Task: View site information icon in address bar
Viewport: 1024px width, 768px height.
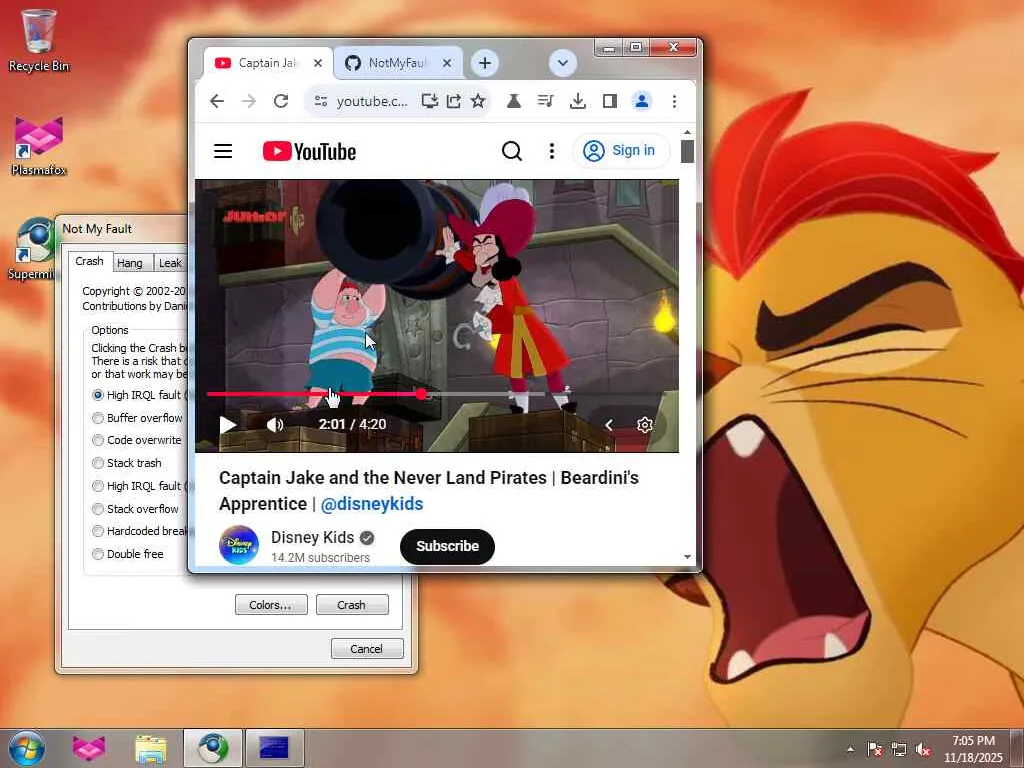Action: [321, 101]
